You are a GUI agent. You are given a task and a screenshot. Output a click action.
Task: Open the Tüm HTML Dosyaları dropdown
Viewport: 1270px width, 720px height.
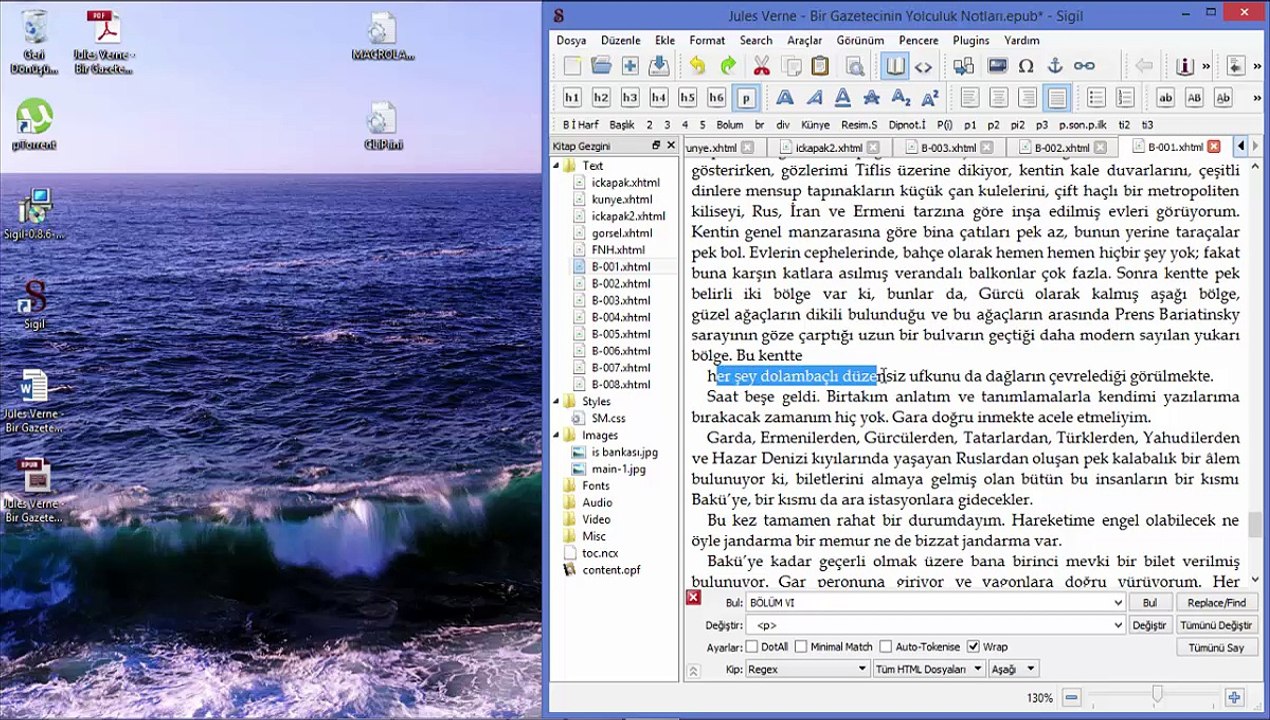coord(929,669)
